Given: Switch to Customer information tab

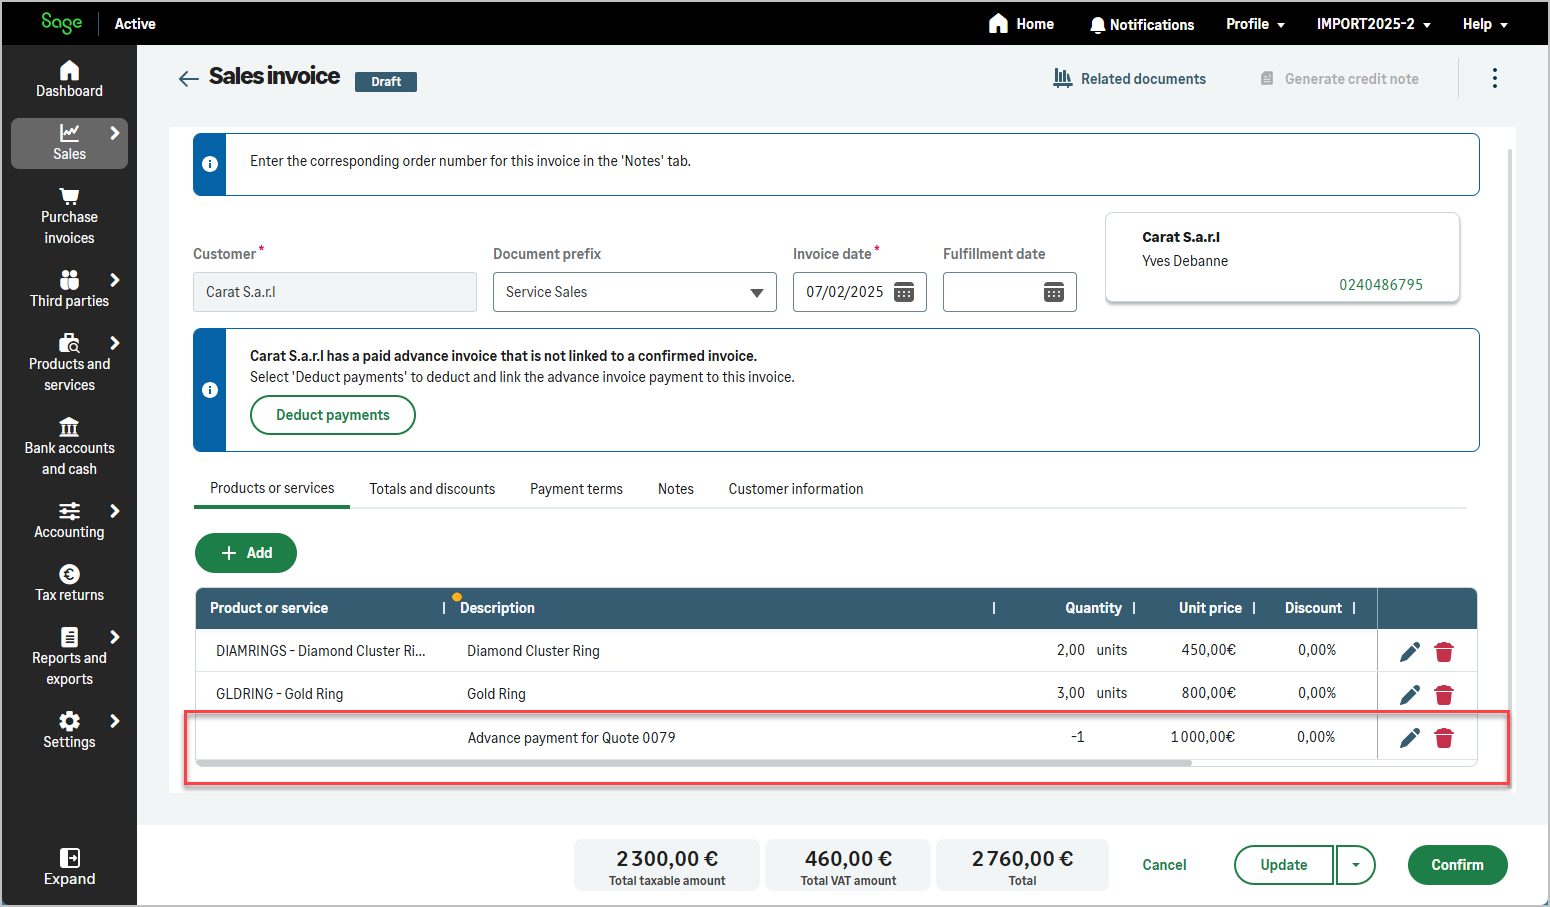Looking at the screenshot, I should pos(796,489).
